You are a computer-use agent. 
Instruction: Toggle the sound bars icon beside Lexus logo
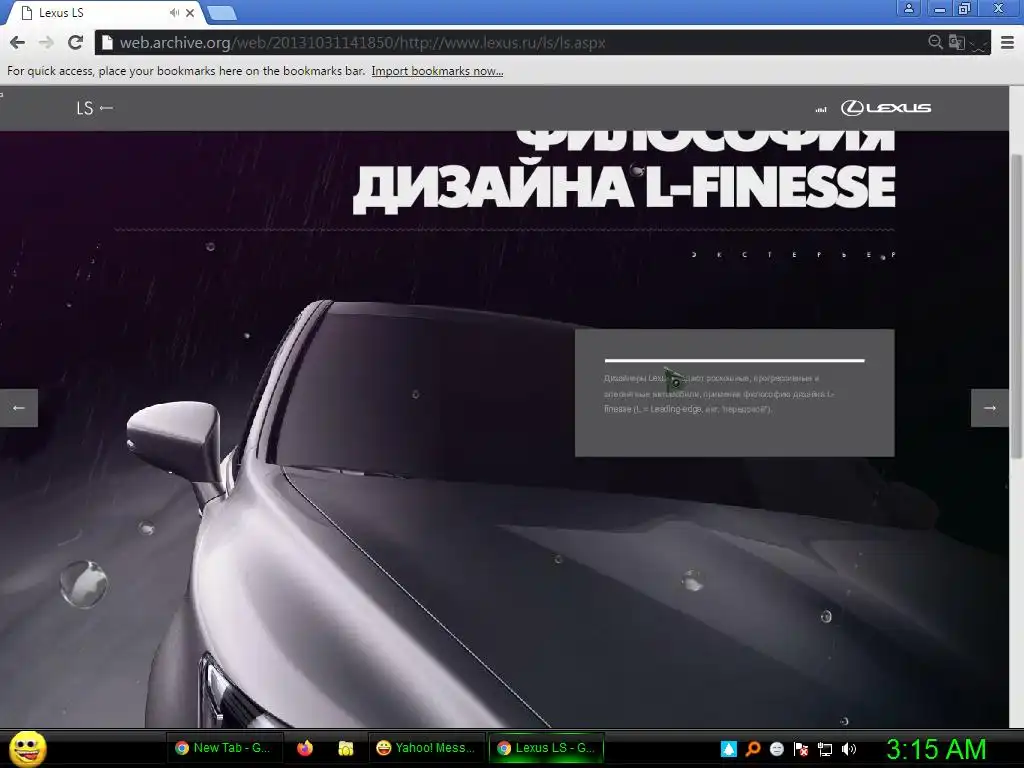point(821,110)
